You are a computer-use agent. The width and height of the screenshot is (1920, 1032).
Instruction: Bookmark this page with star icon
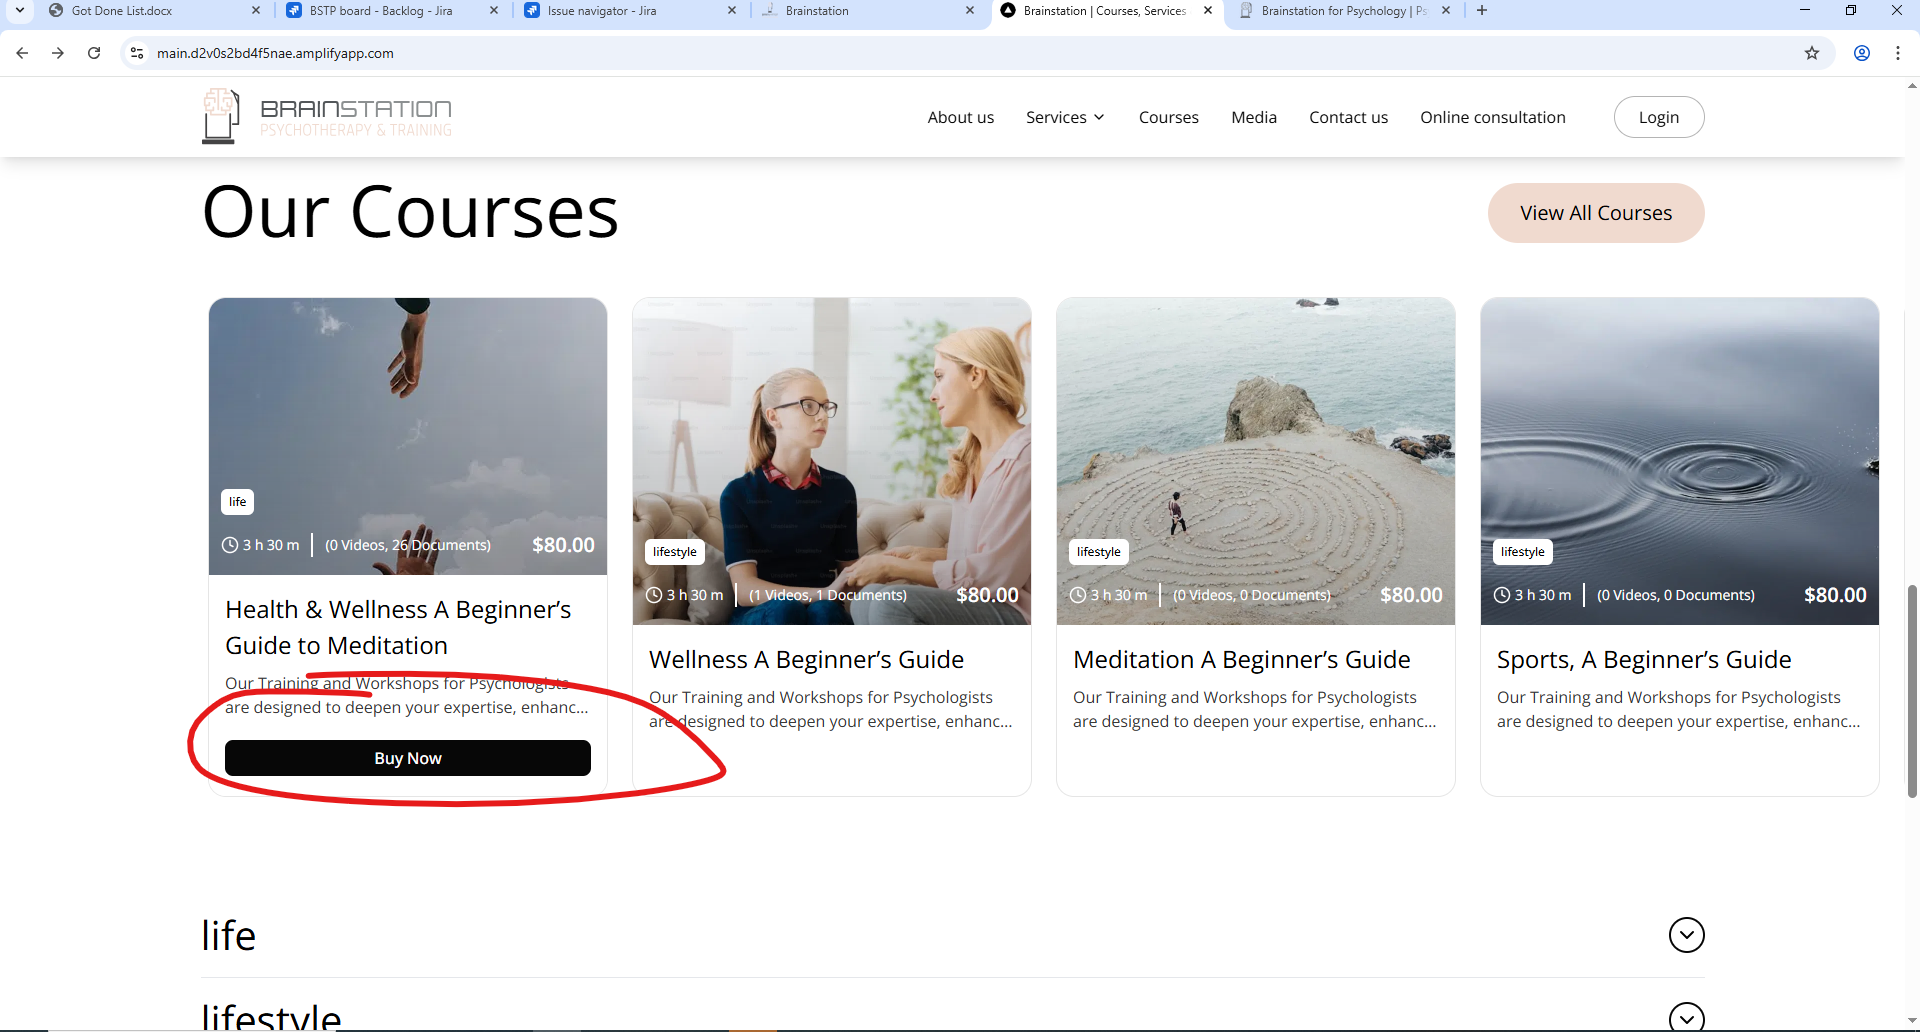[x=1811, y=53]
